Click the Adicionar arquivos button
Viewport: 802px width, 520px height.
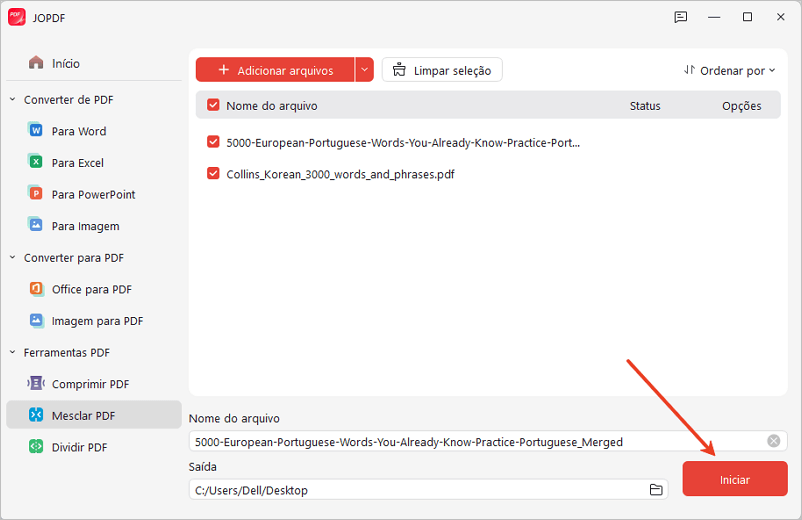[x=275, y=70]
